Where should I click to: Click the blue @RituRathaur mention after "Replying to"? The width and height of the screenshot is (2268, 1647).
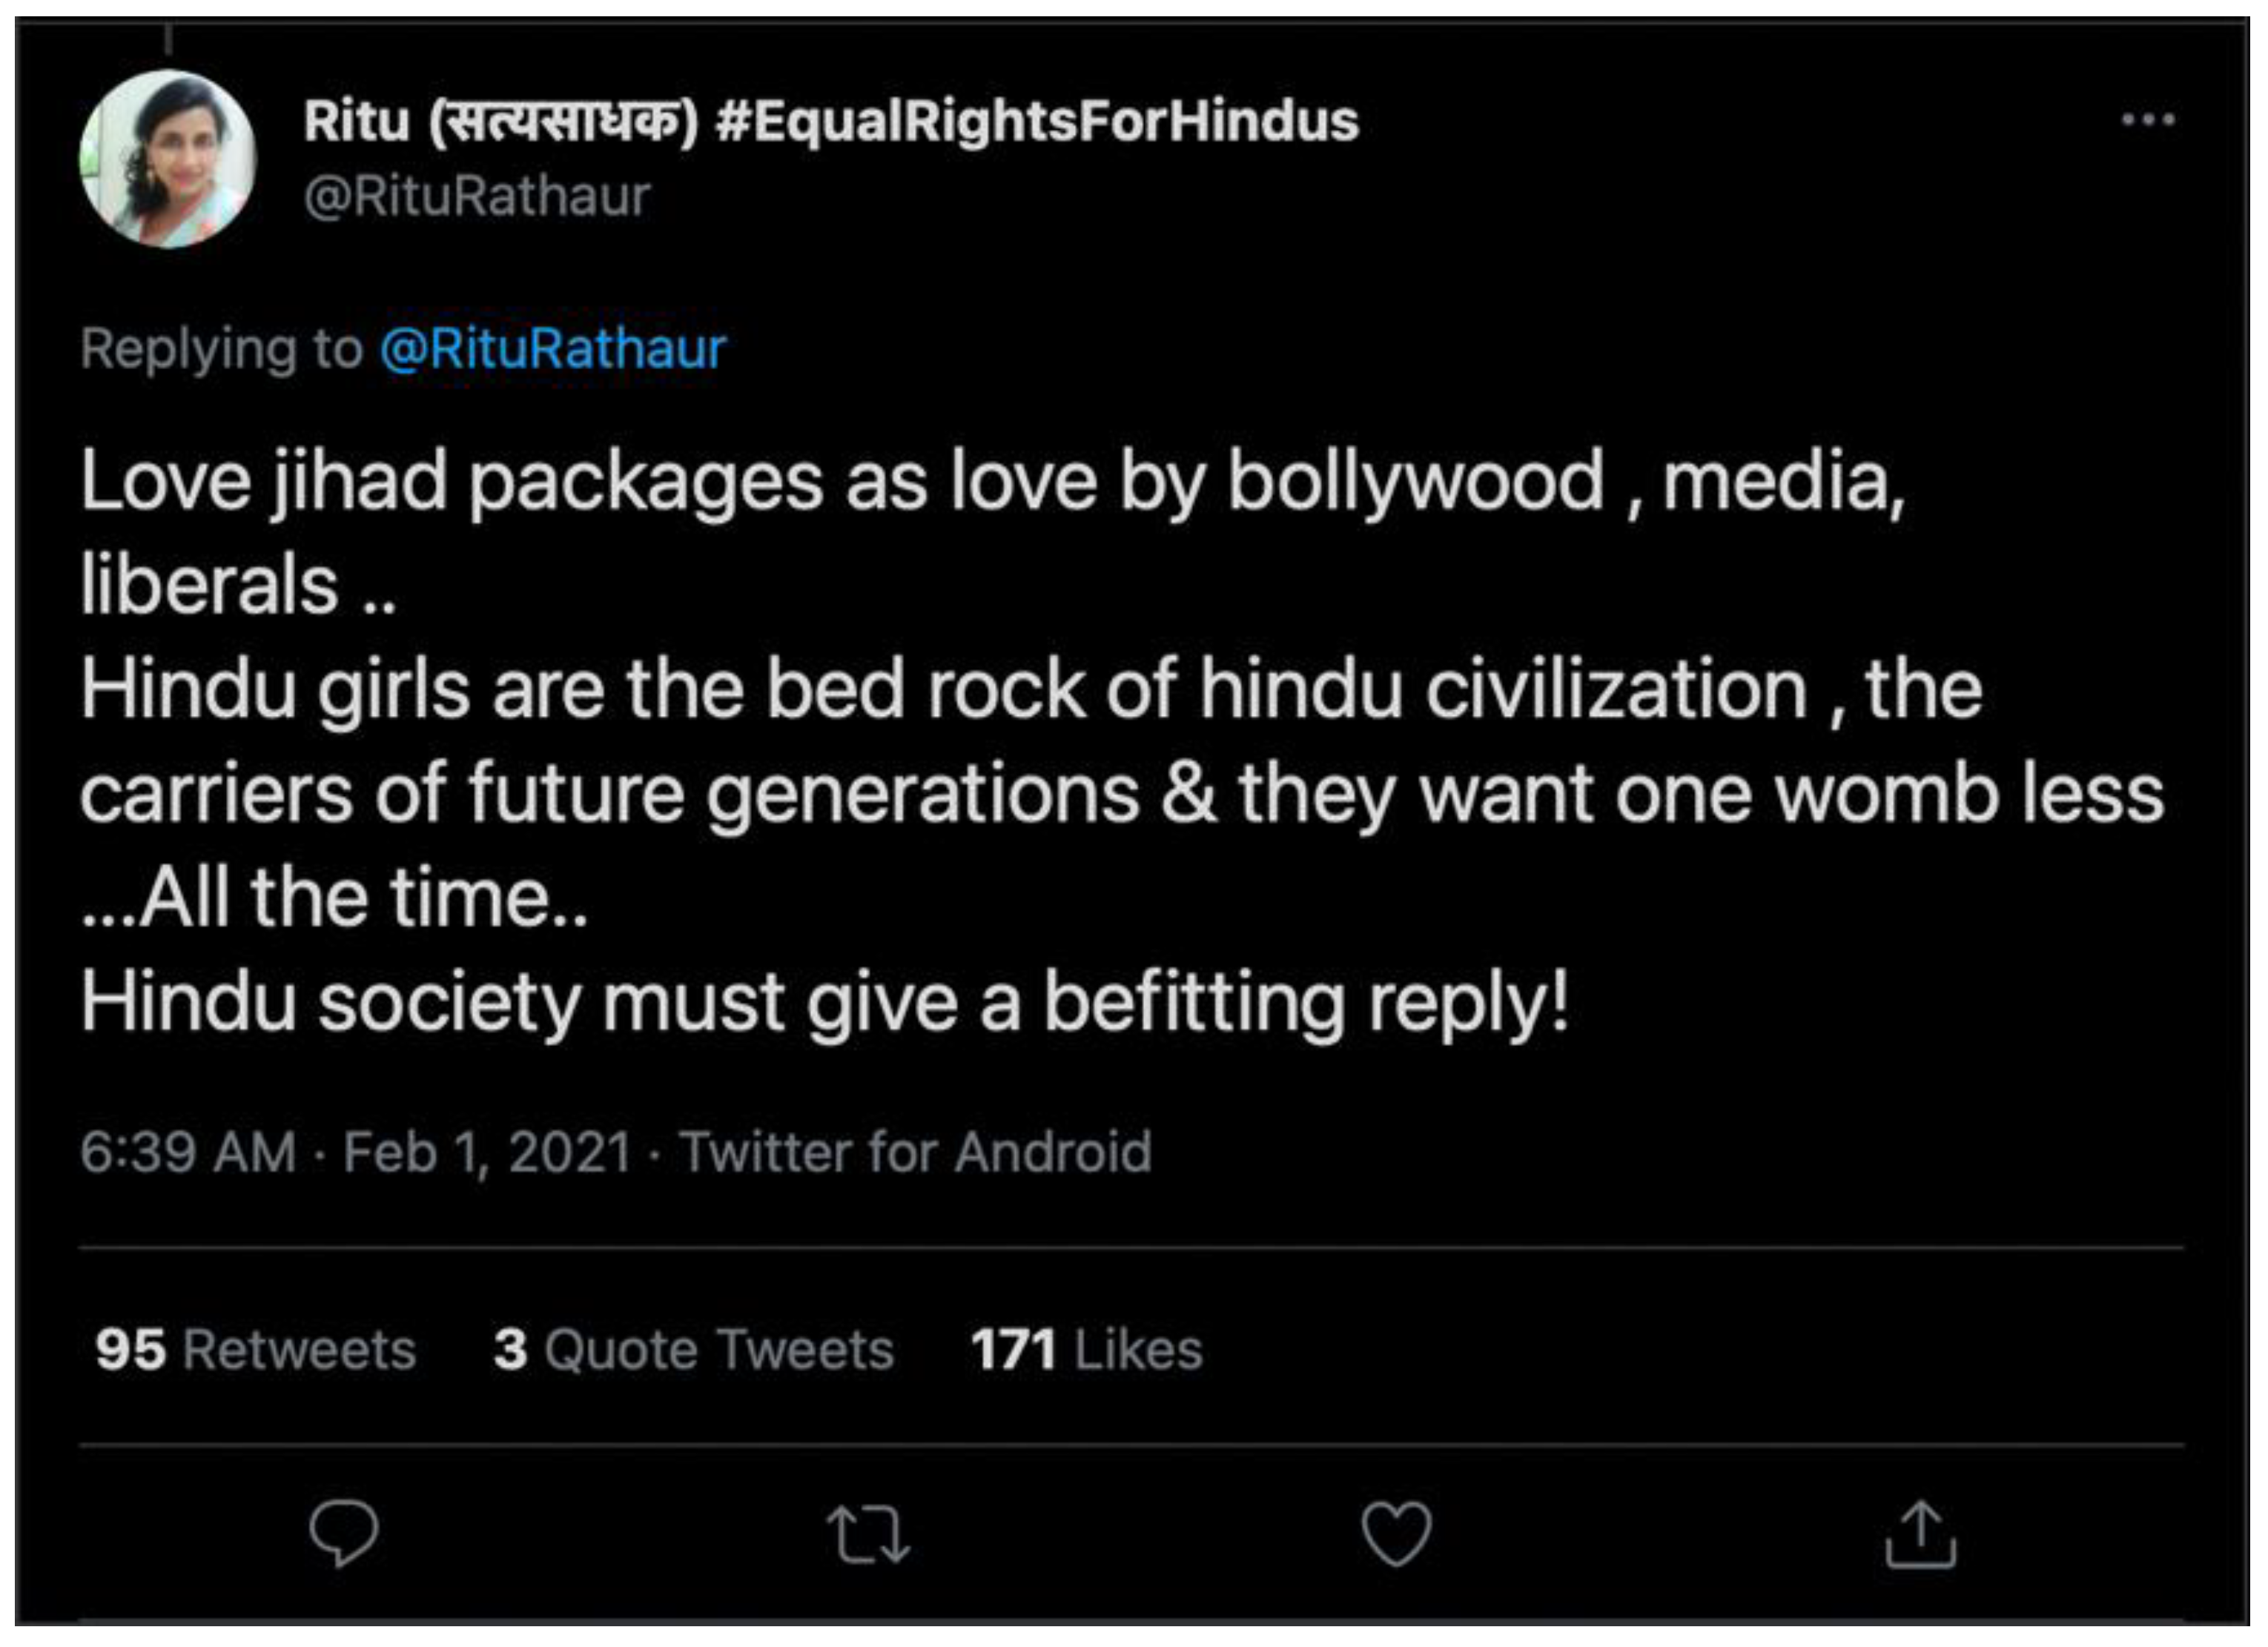552,349
